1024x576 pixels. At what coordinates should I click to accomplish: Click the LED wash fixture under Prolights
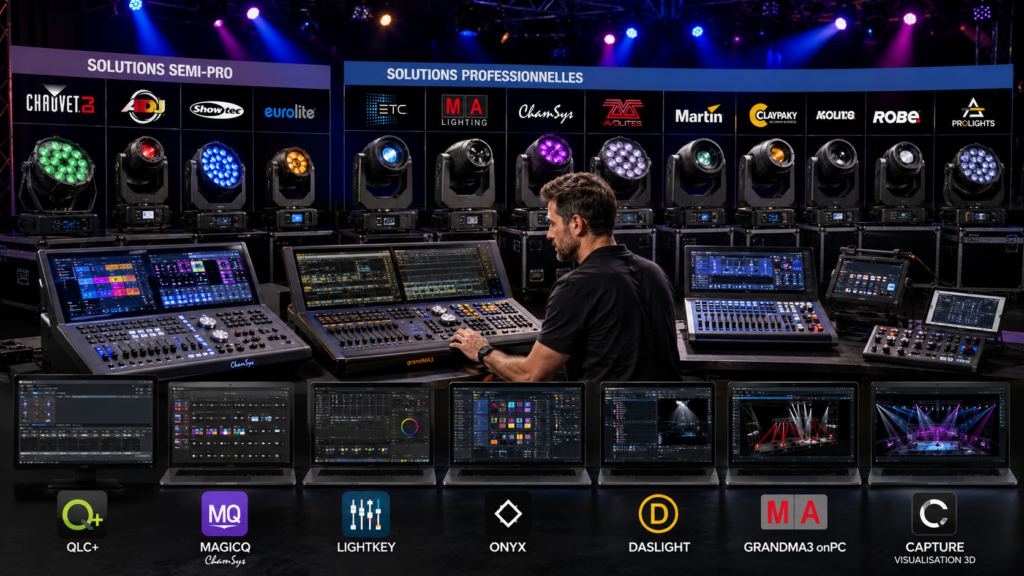pos(974,184)
